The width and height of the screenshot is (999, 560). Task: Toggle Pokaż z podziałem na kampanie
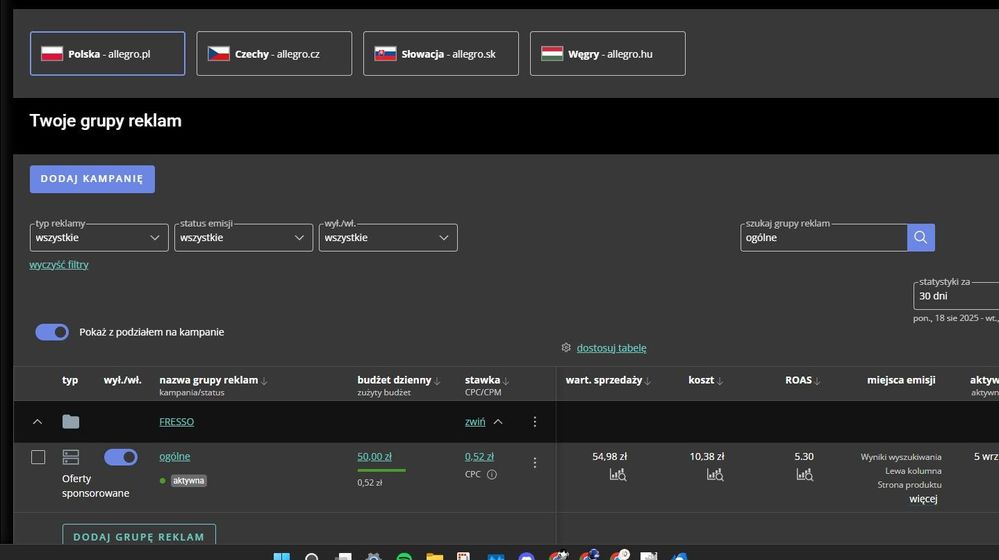click(x=52, y=332)
